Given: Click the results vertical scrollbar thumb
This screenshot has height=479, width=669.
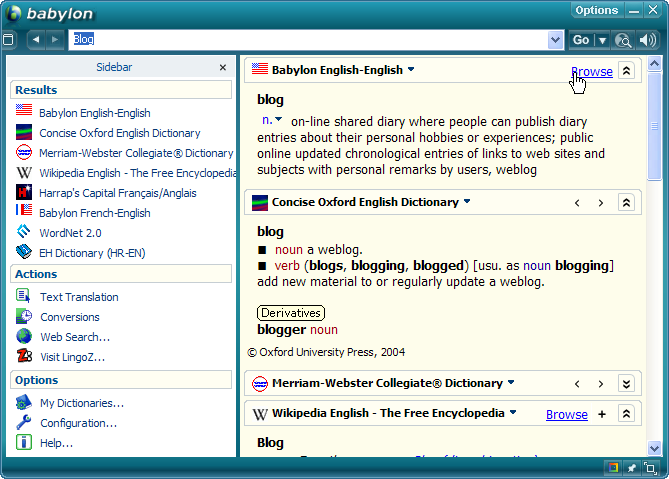Looking at the screenshot, I should pos(654,127).
